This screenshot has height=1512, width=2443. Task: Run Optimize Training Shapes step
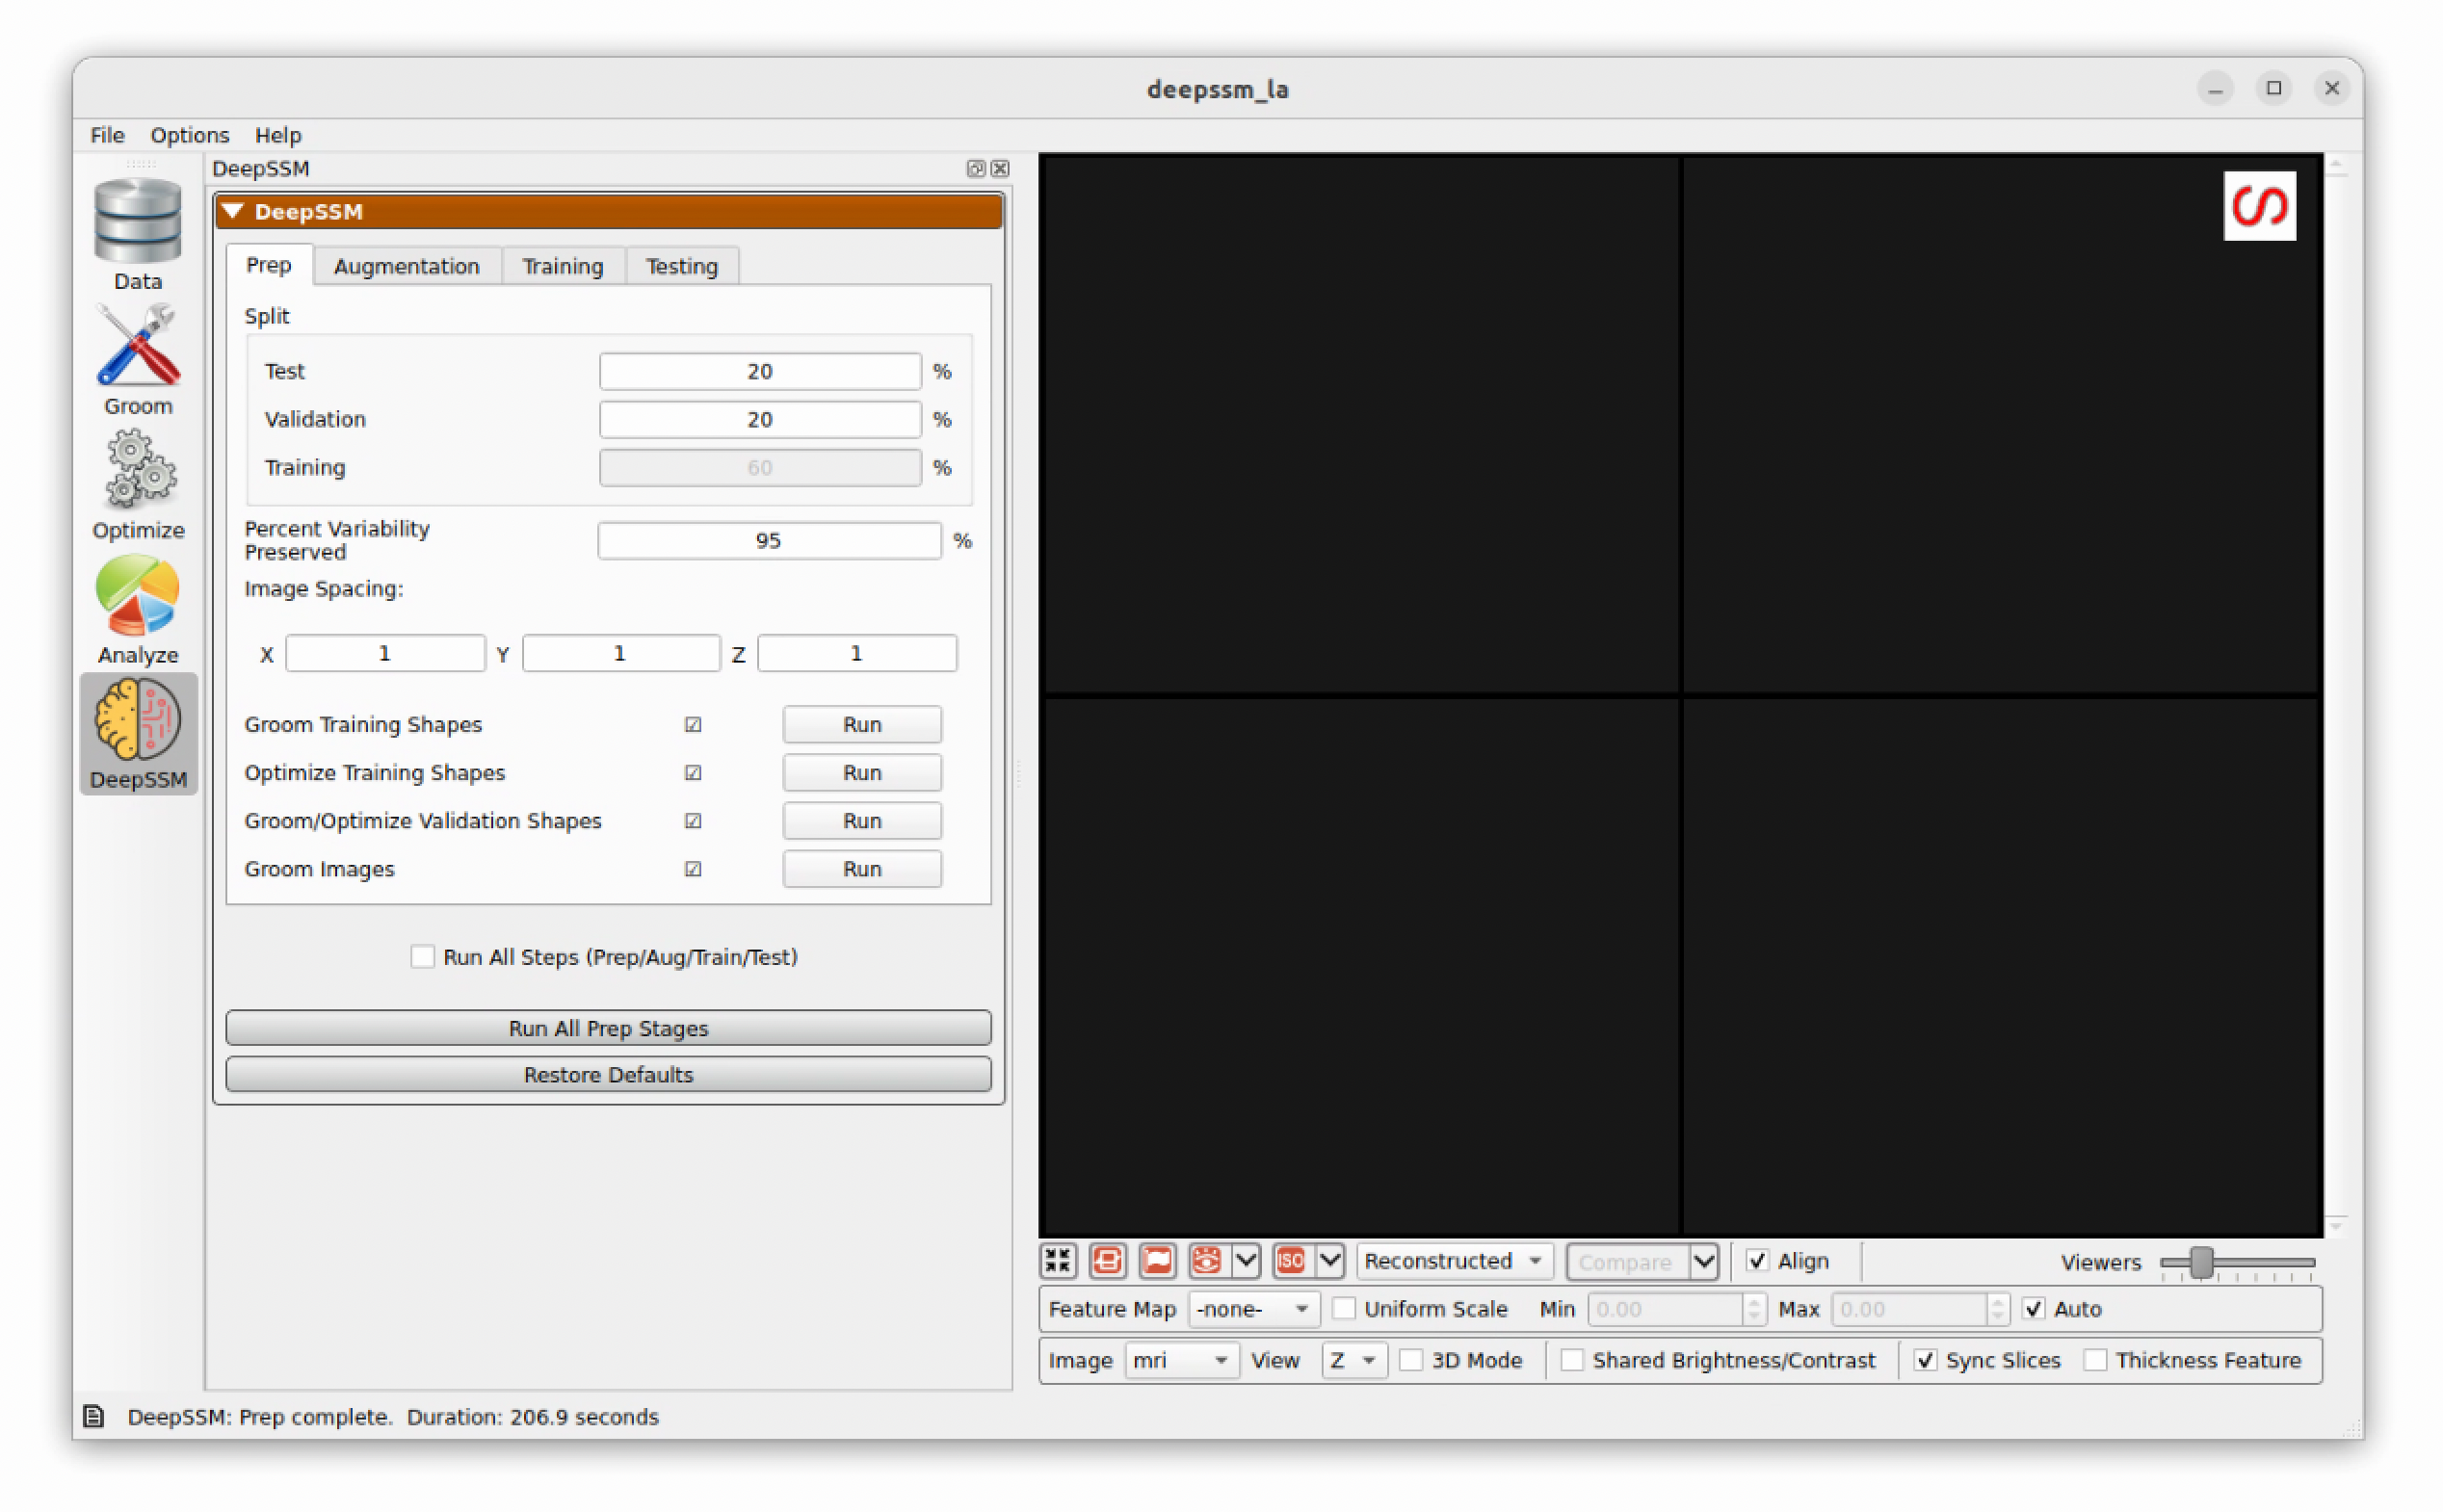tap(862, 773)
